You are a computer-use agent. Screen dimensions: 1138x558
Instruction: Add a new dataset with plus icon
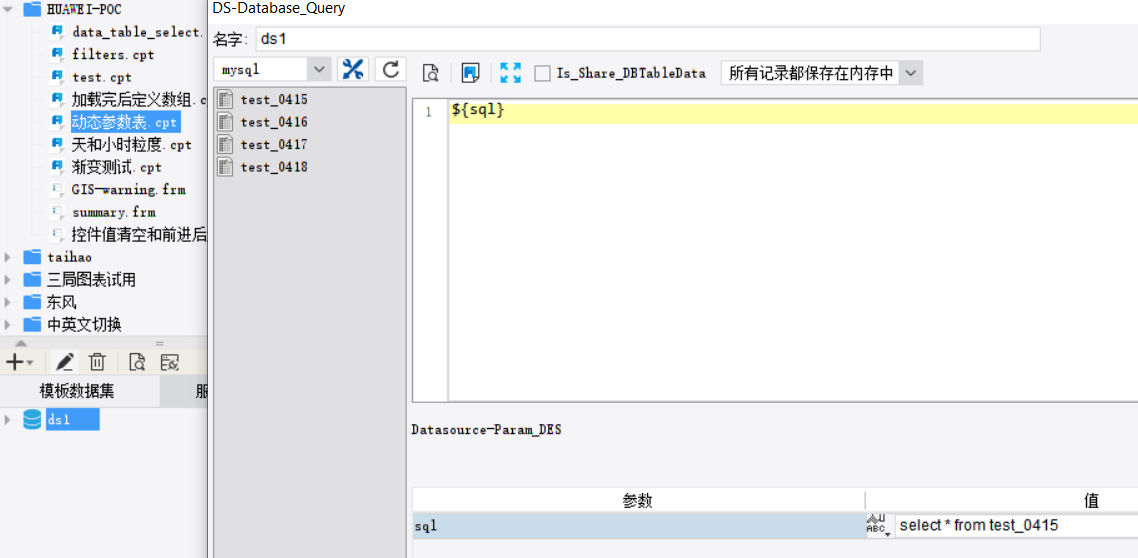pyautogui.click(x=19, y=361)
